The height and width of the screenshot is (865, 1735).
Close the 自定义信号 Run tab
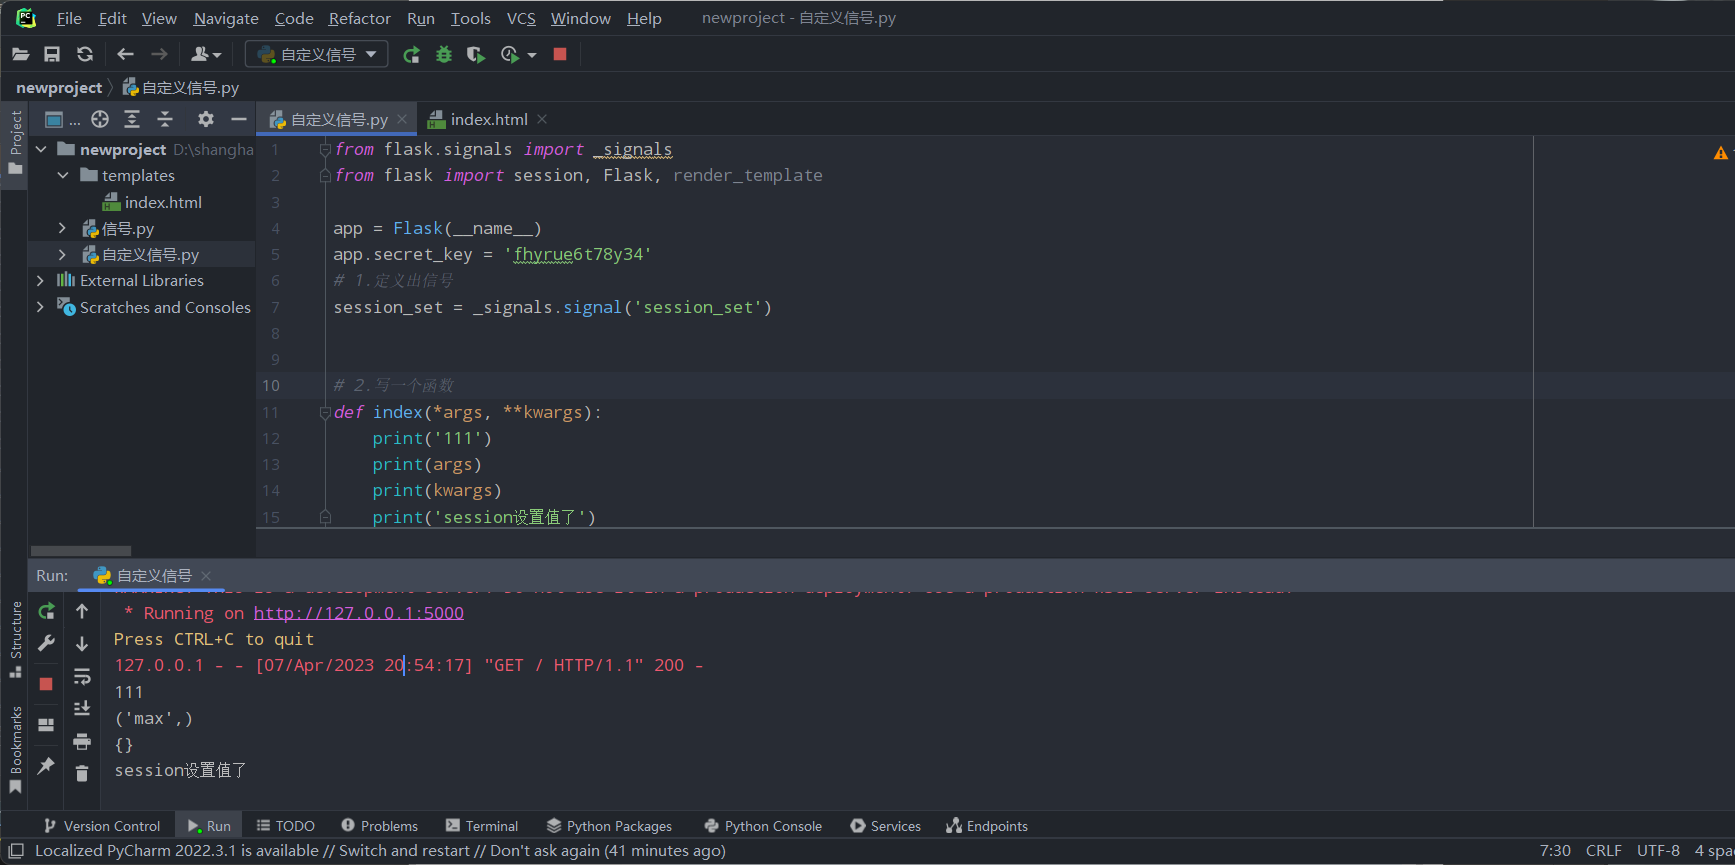coord(206,575)
